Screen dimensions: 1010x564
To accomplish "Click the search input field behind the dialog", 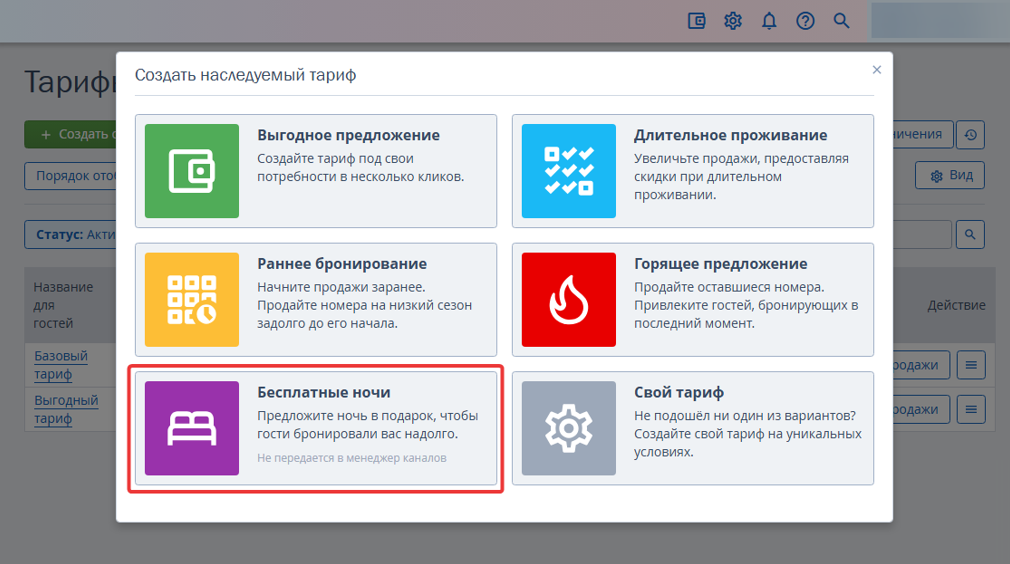I will pos(922,235).
